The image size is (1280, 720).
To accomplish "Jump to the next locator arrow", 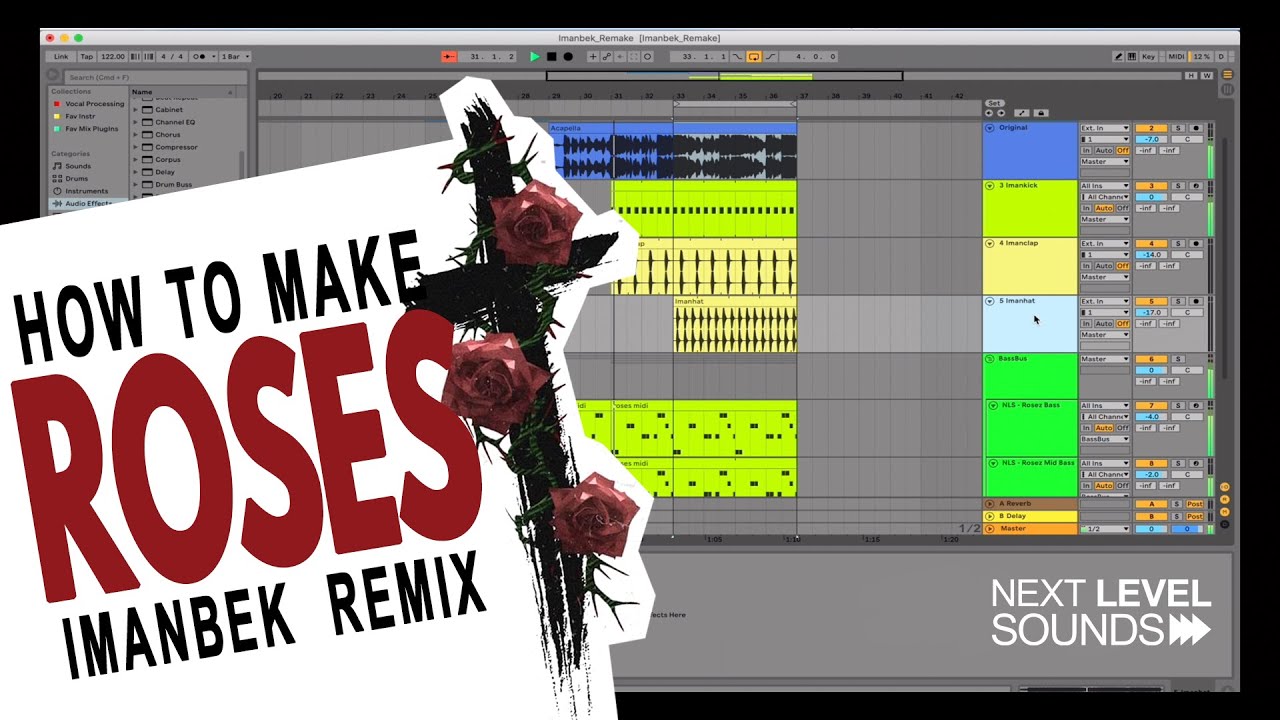I will pos(1001,113).
